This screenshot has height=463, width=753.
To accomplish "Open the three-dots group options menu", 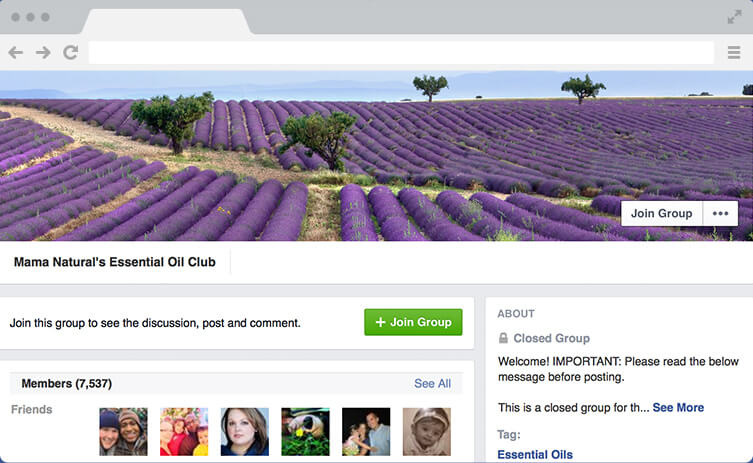I will 720,213.
